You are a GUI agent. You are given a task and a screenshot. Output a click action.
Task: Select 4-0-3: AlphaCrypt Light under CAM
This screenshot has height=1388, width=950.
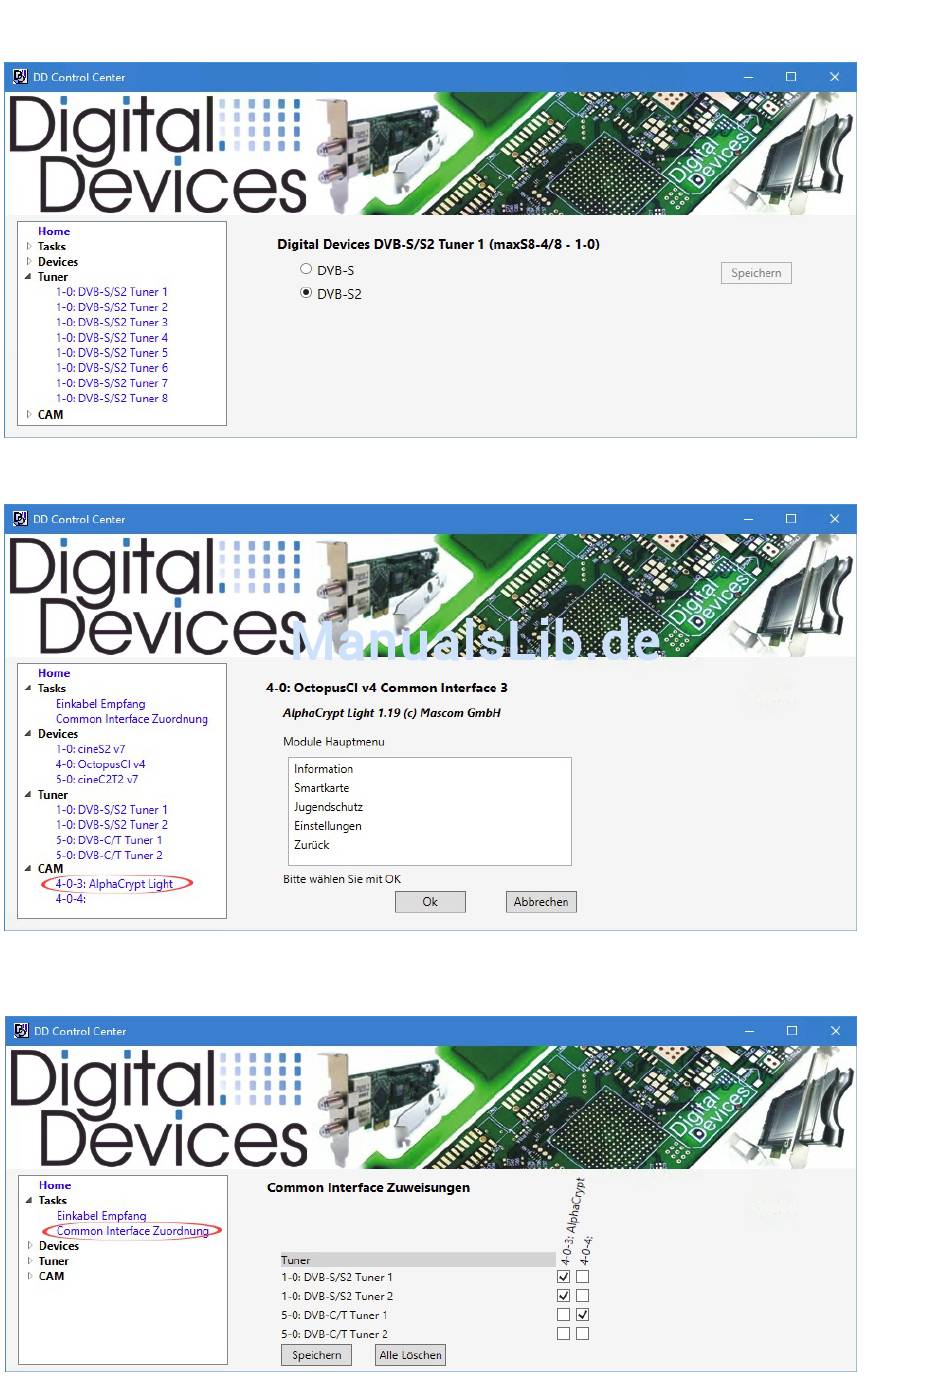pos(114,884)
